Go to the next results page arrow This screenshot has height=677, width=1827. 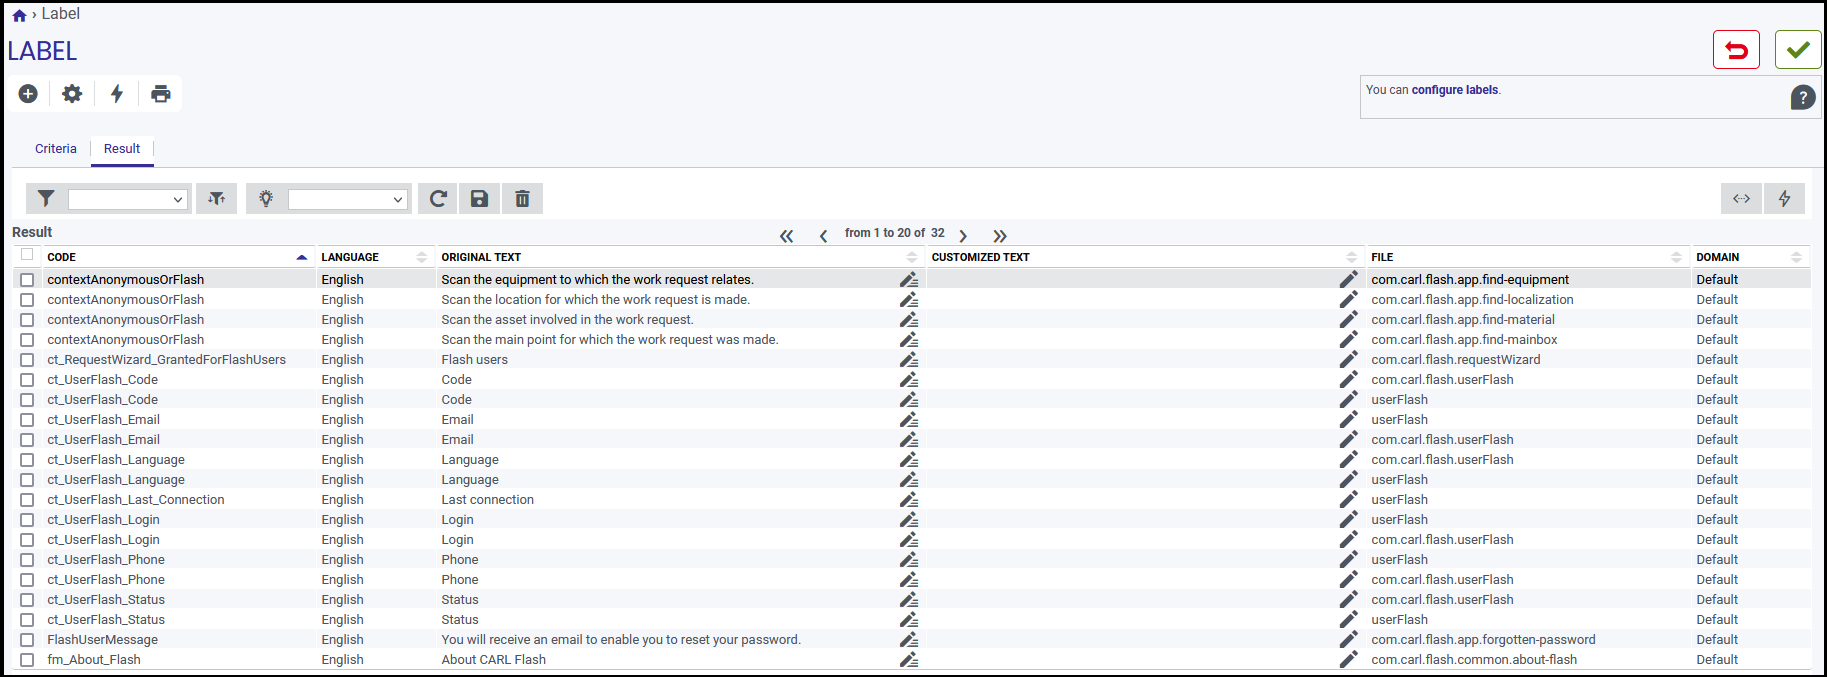(963, 236)
